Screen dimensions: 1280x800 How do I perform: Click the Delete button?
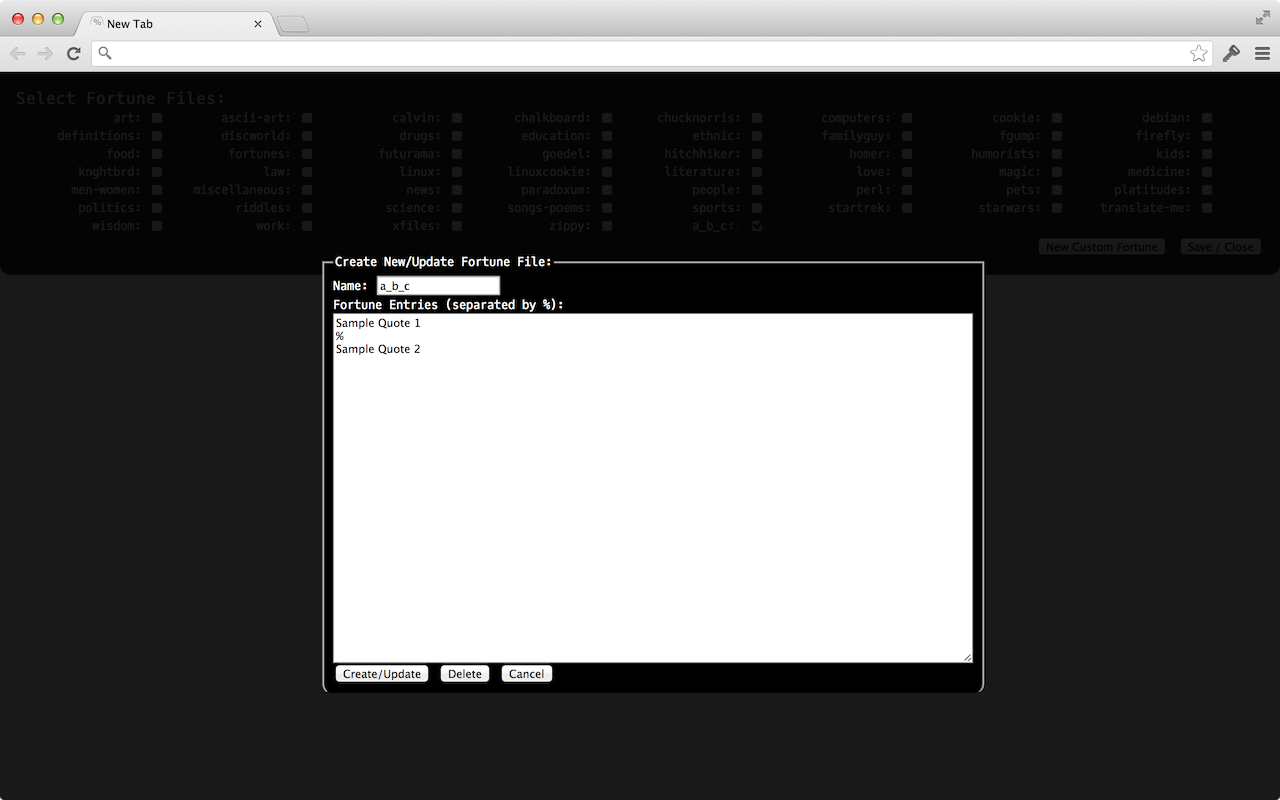(x=465, y=674)
